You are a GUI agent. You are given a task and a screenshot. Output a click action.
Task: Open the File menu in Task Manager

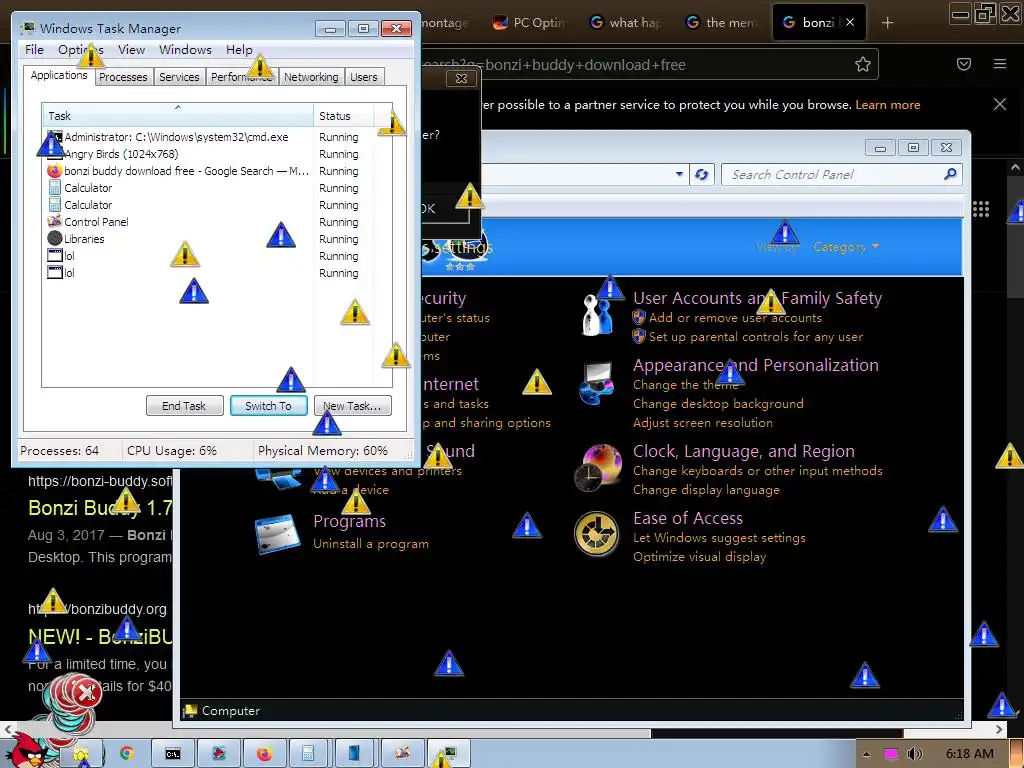tap(34, 50)
